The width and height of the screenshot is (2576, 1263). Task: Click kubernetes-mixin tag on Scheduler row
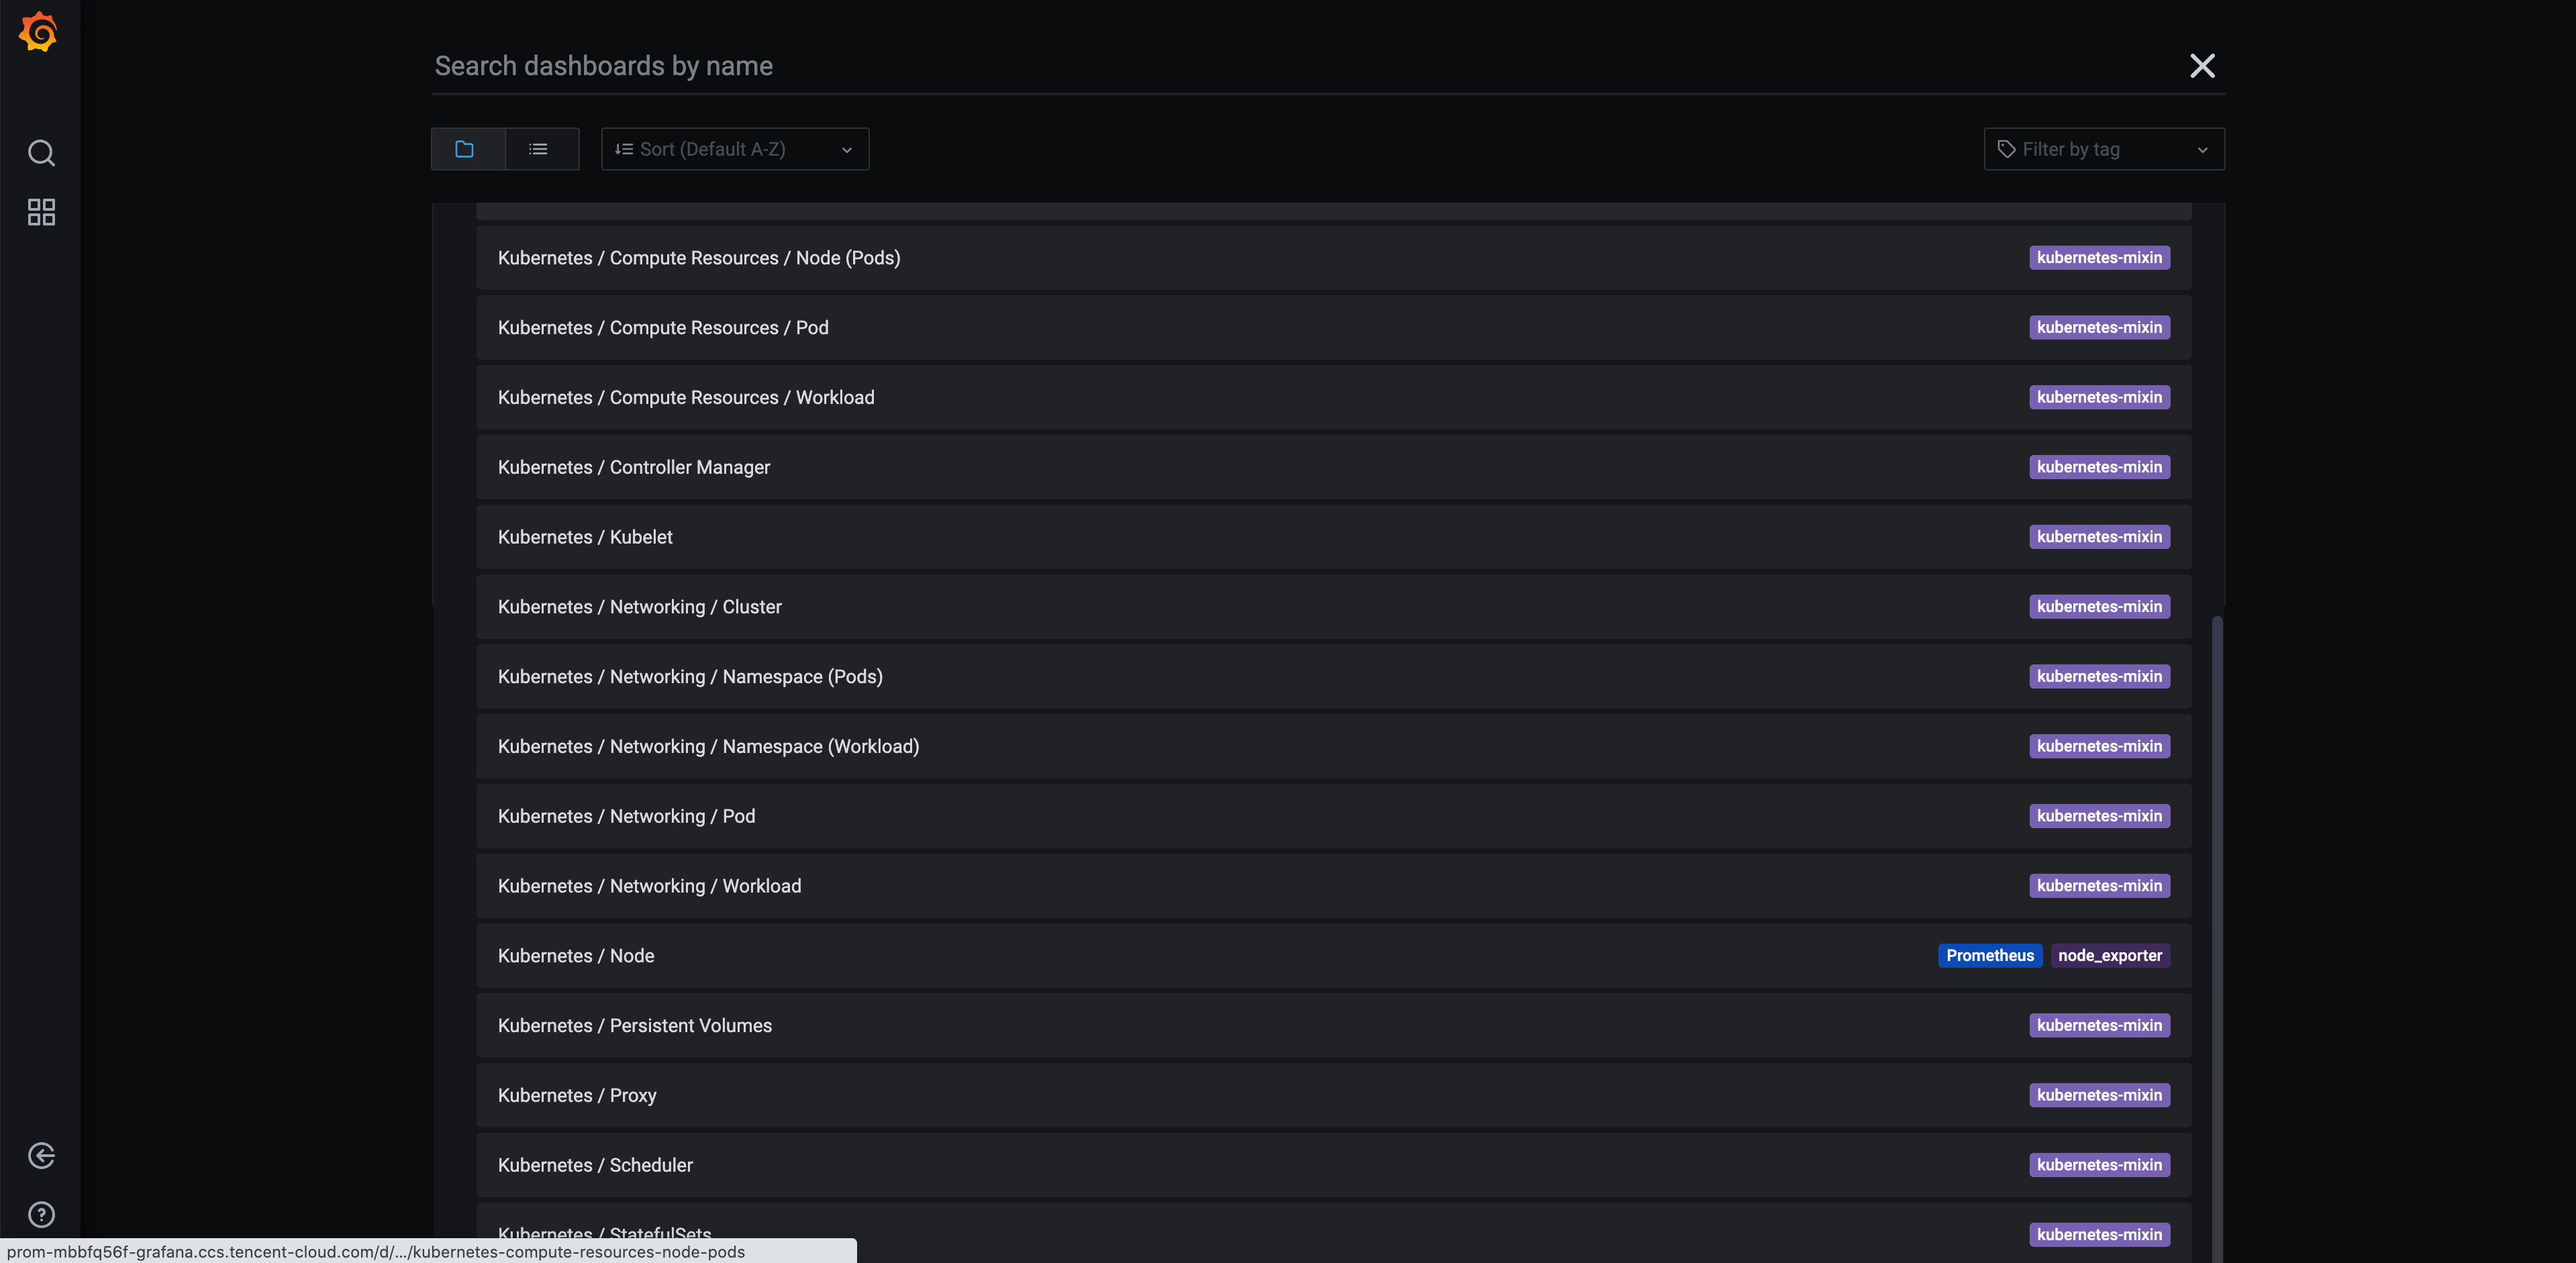(x=2099, y=1165)
